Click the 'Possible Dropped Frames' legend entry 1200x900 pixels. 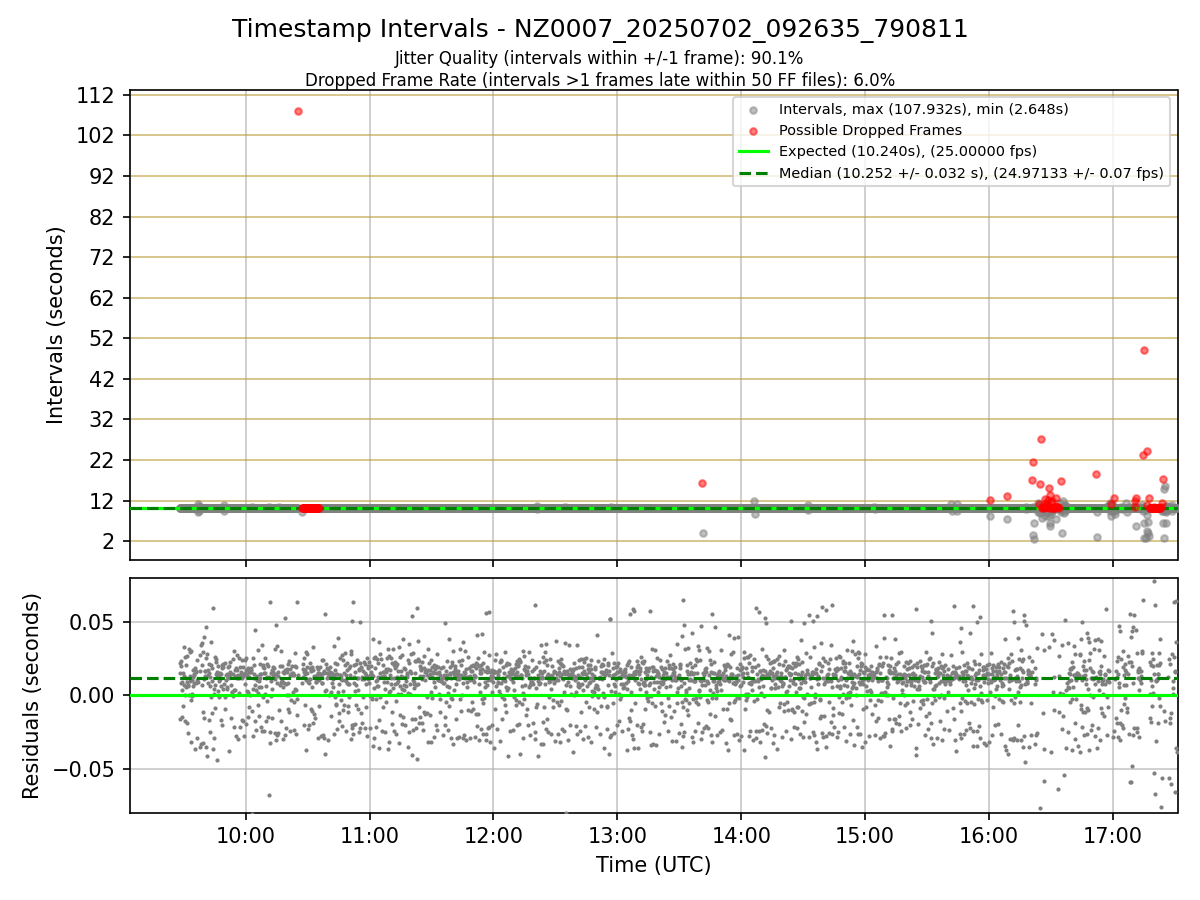coord(870,130)
